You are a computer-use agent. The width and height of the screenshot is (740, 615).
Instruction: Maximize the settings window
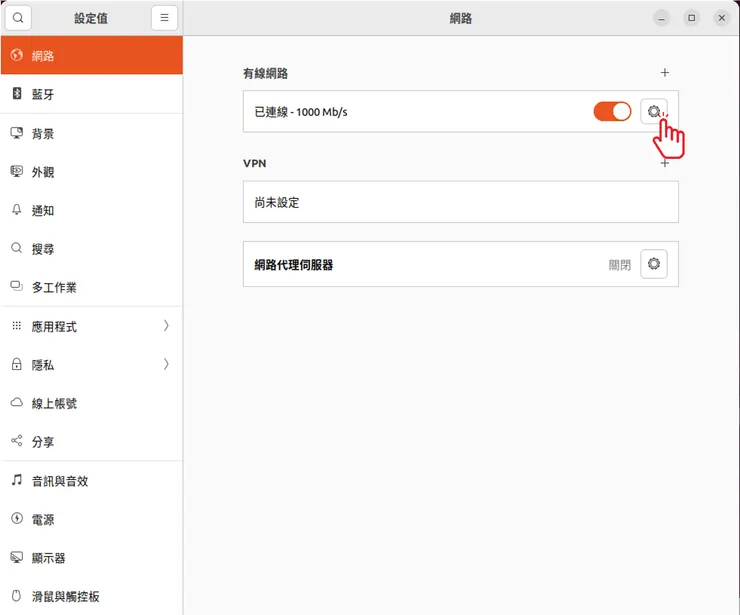coord(691,18)
